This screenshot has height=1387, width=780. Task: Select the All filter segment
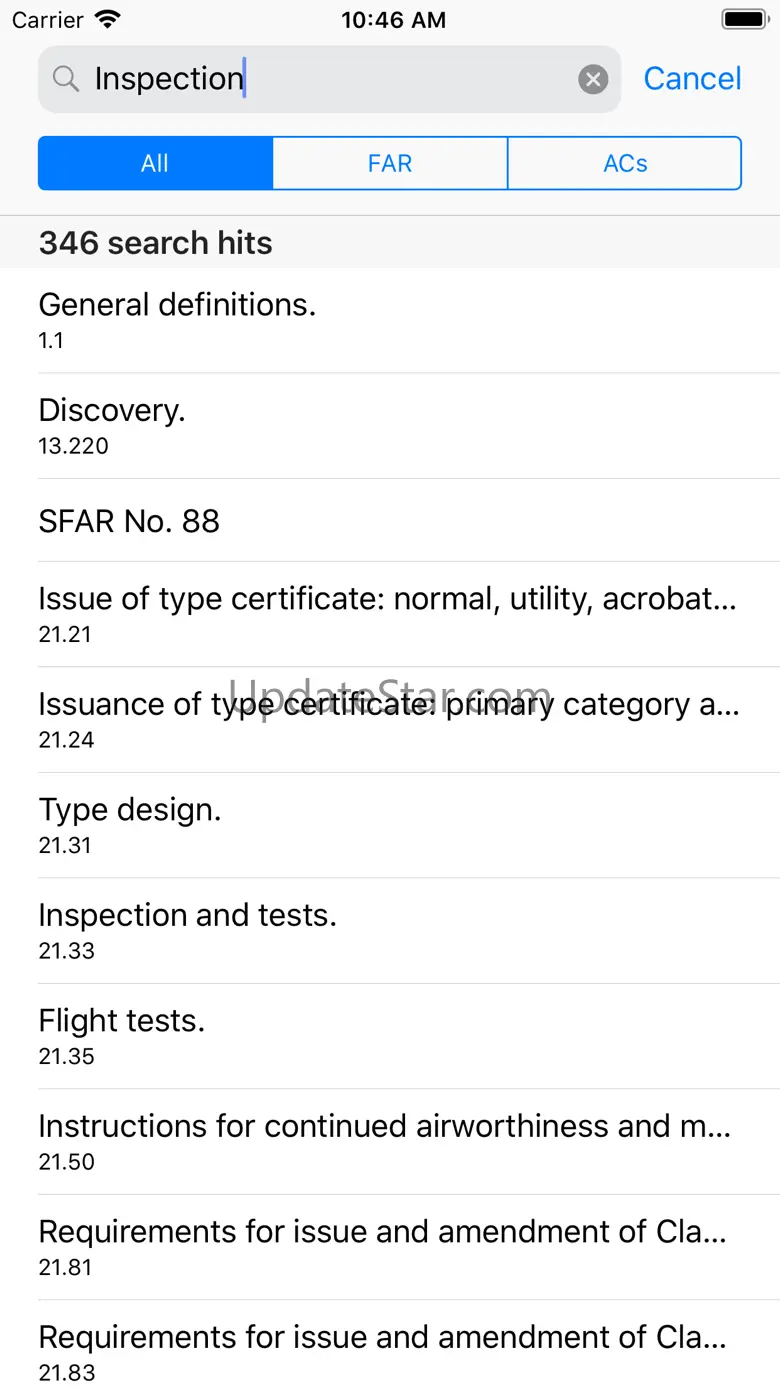pos(155,163)
